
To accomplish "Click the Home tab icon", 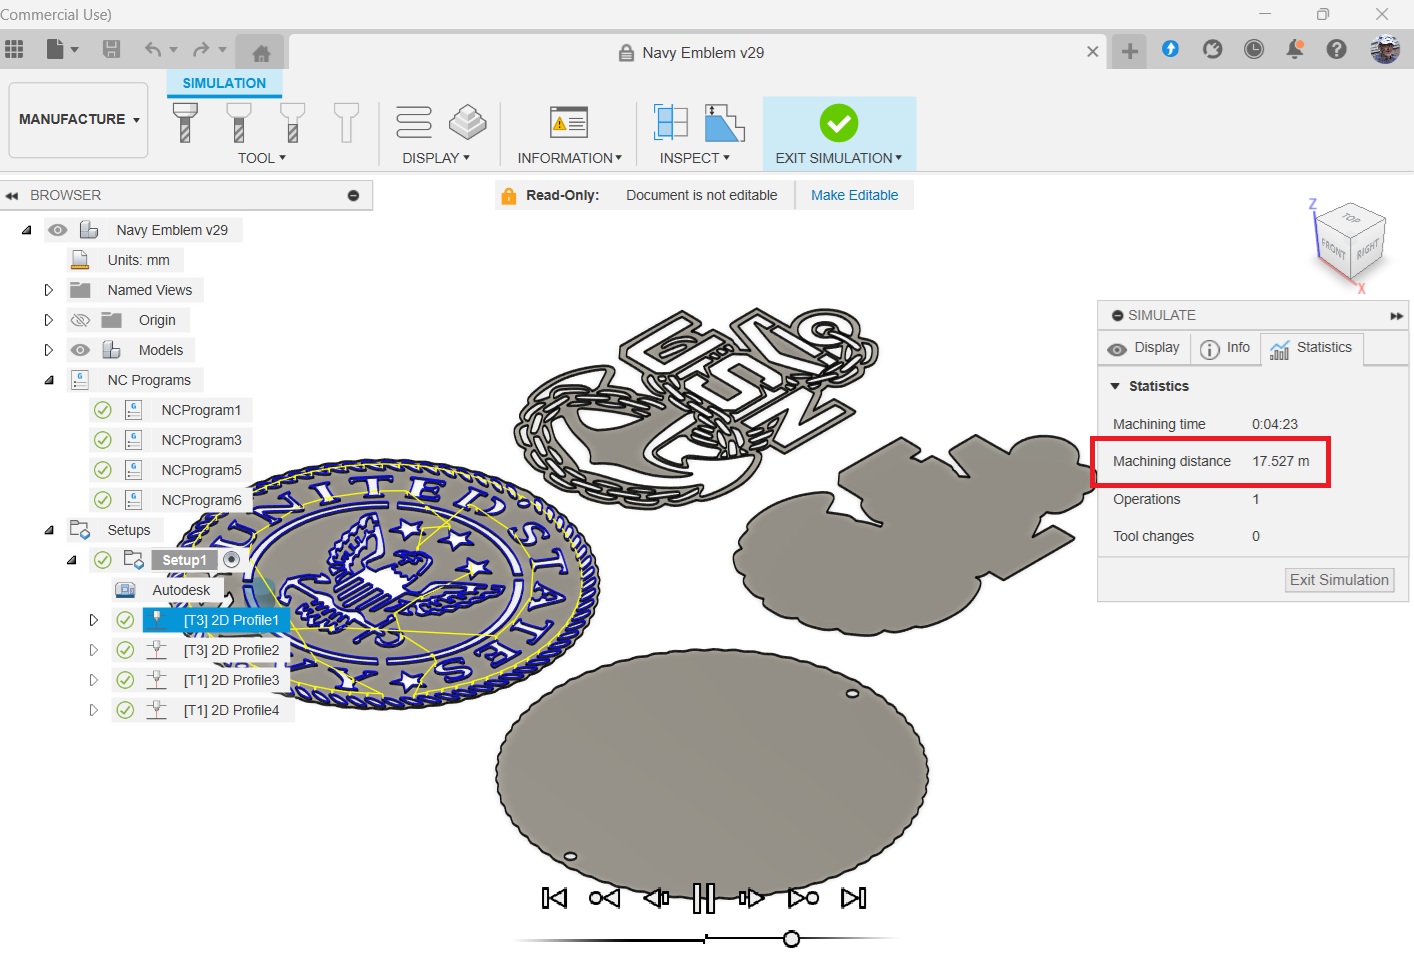I will pos(261,53).
